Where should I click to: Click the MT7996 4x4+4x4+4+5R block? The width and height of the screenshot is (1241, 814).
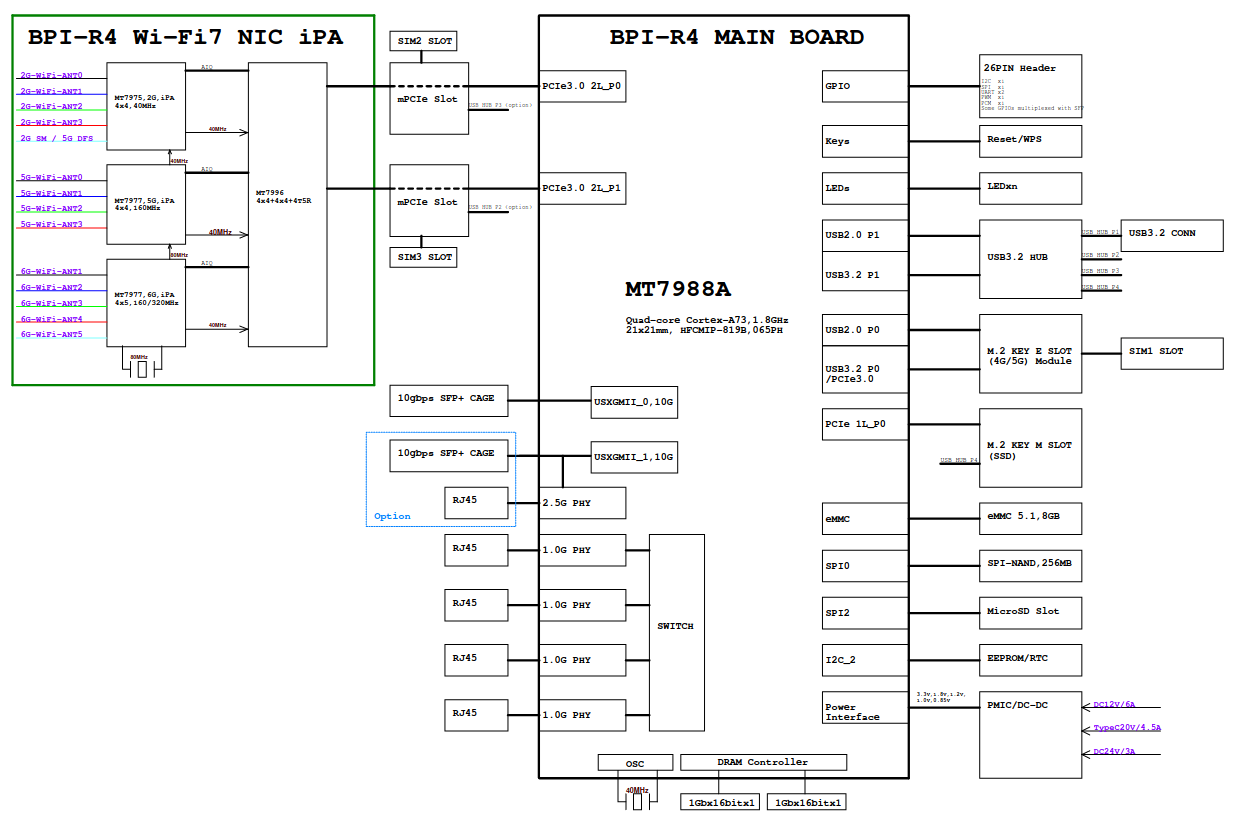click(x=287, y=204)
